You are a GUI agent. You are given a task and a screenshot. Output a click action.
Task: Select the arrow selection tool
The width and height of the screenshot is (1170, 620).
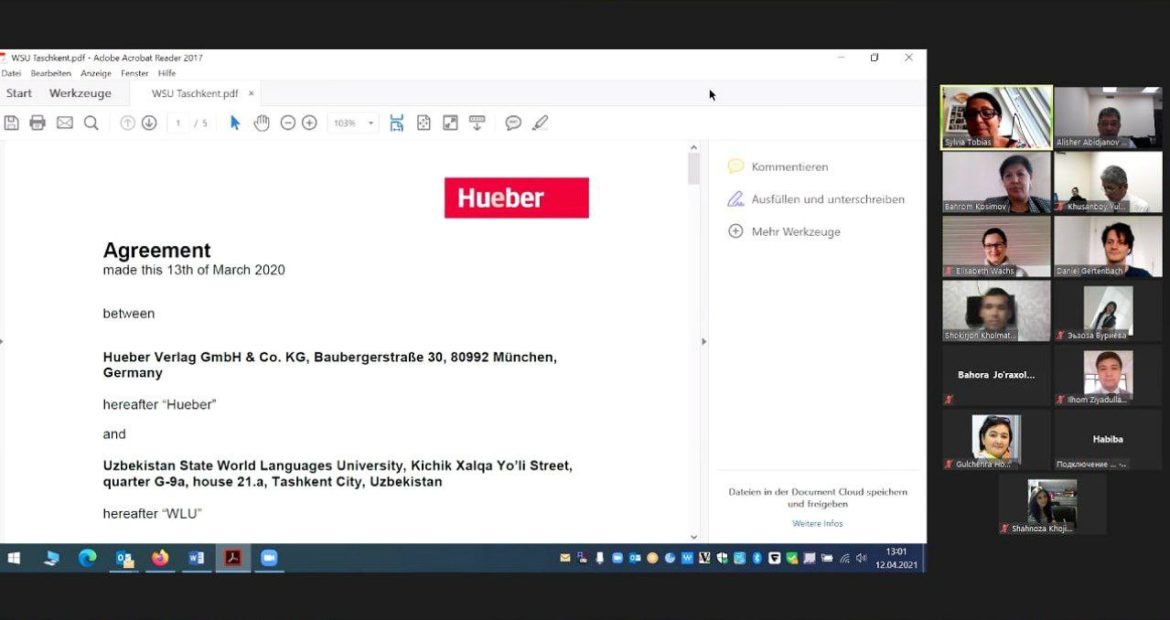tap(235, 123)
